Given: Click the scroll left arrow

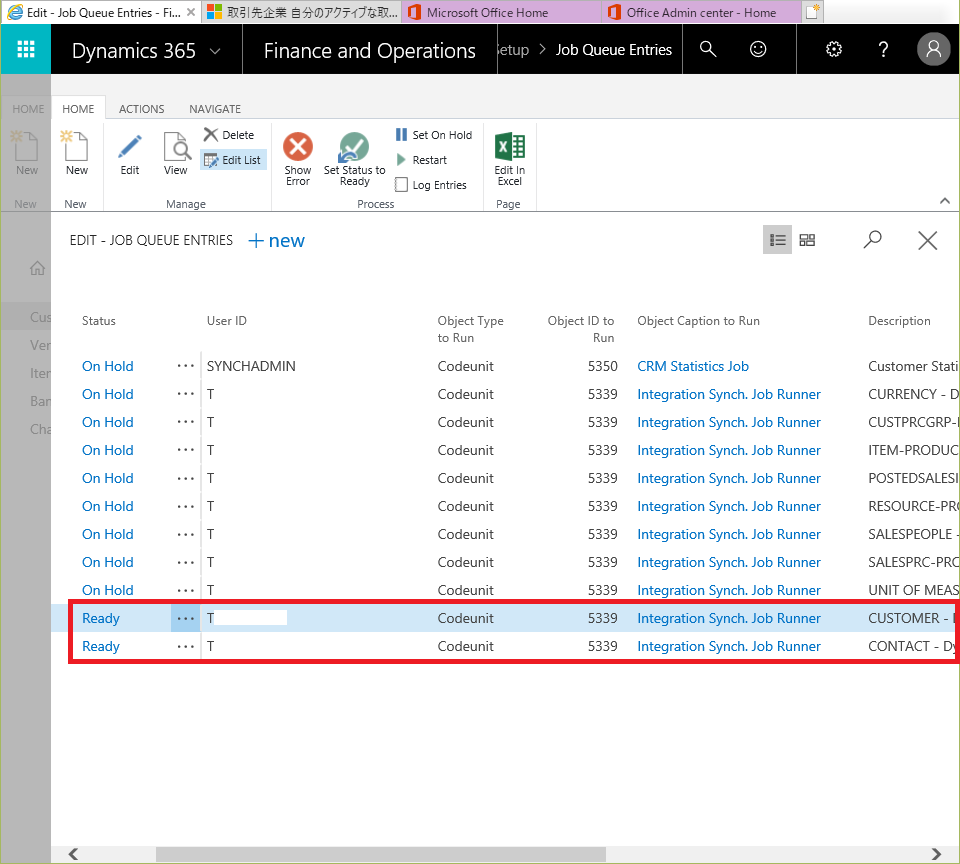Looking at the screenshot, I should point(73,854).
